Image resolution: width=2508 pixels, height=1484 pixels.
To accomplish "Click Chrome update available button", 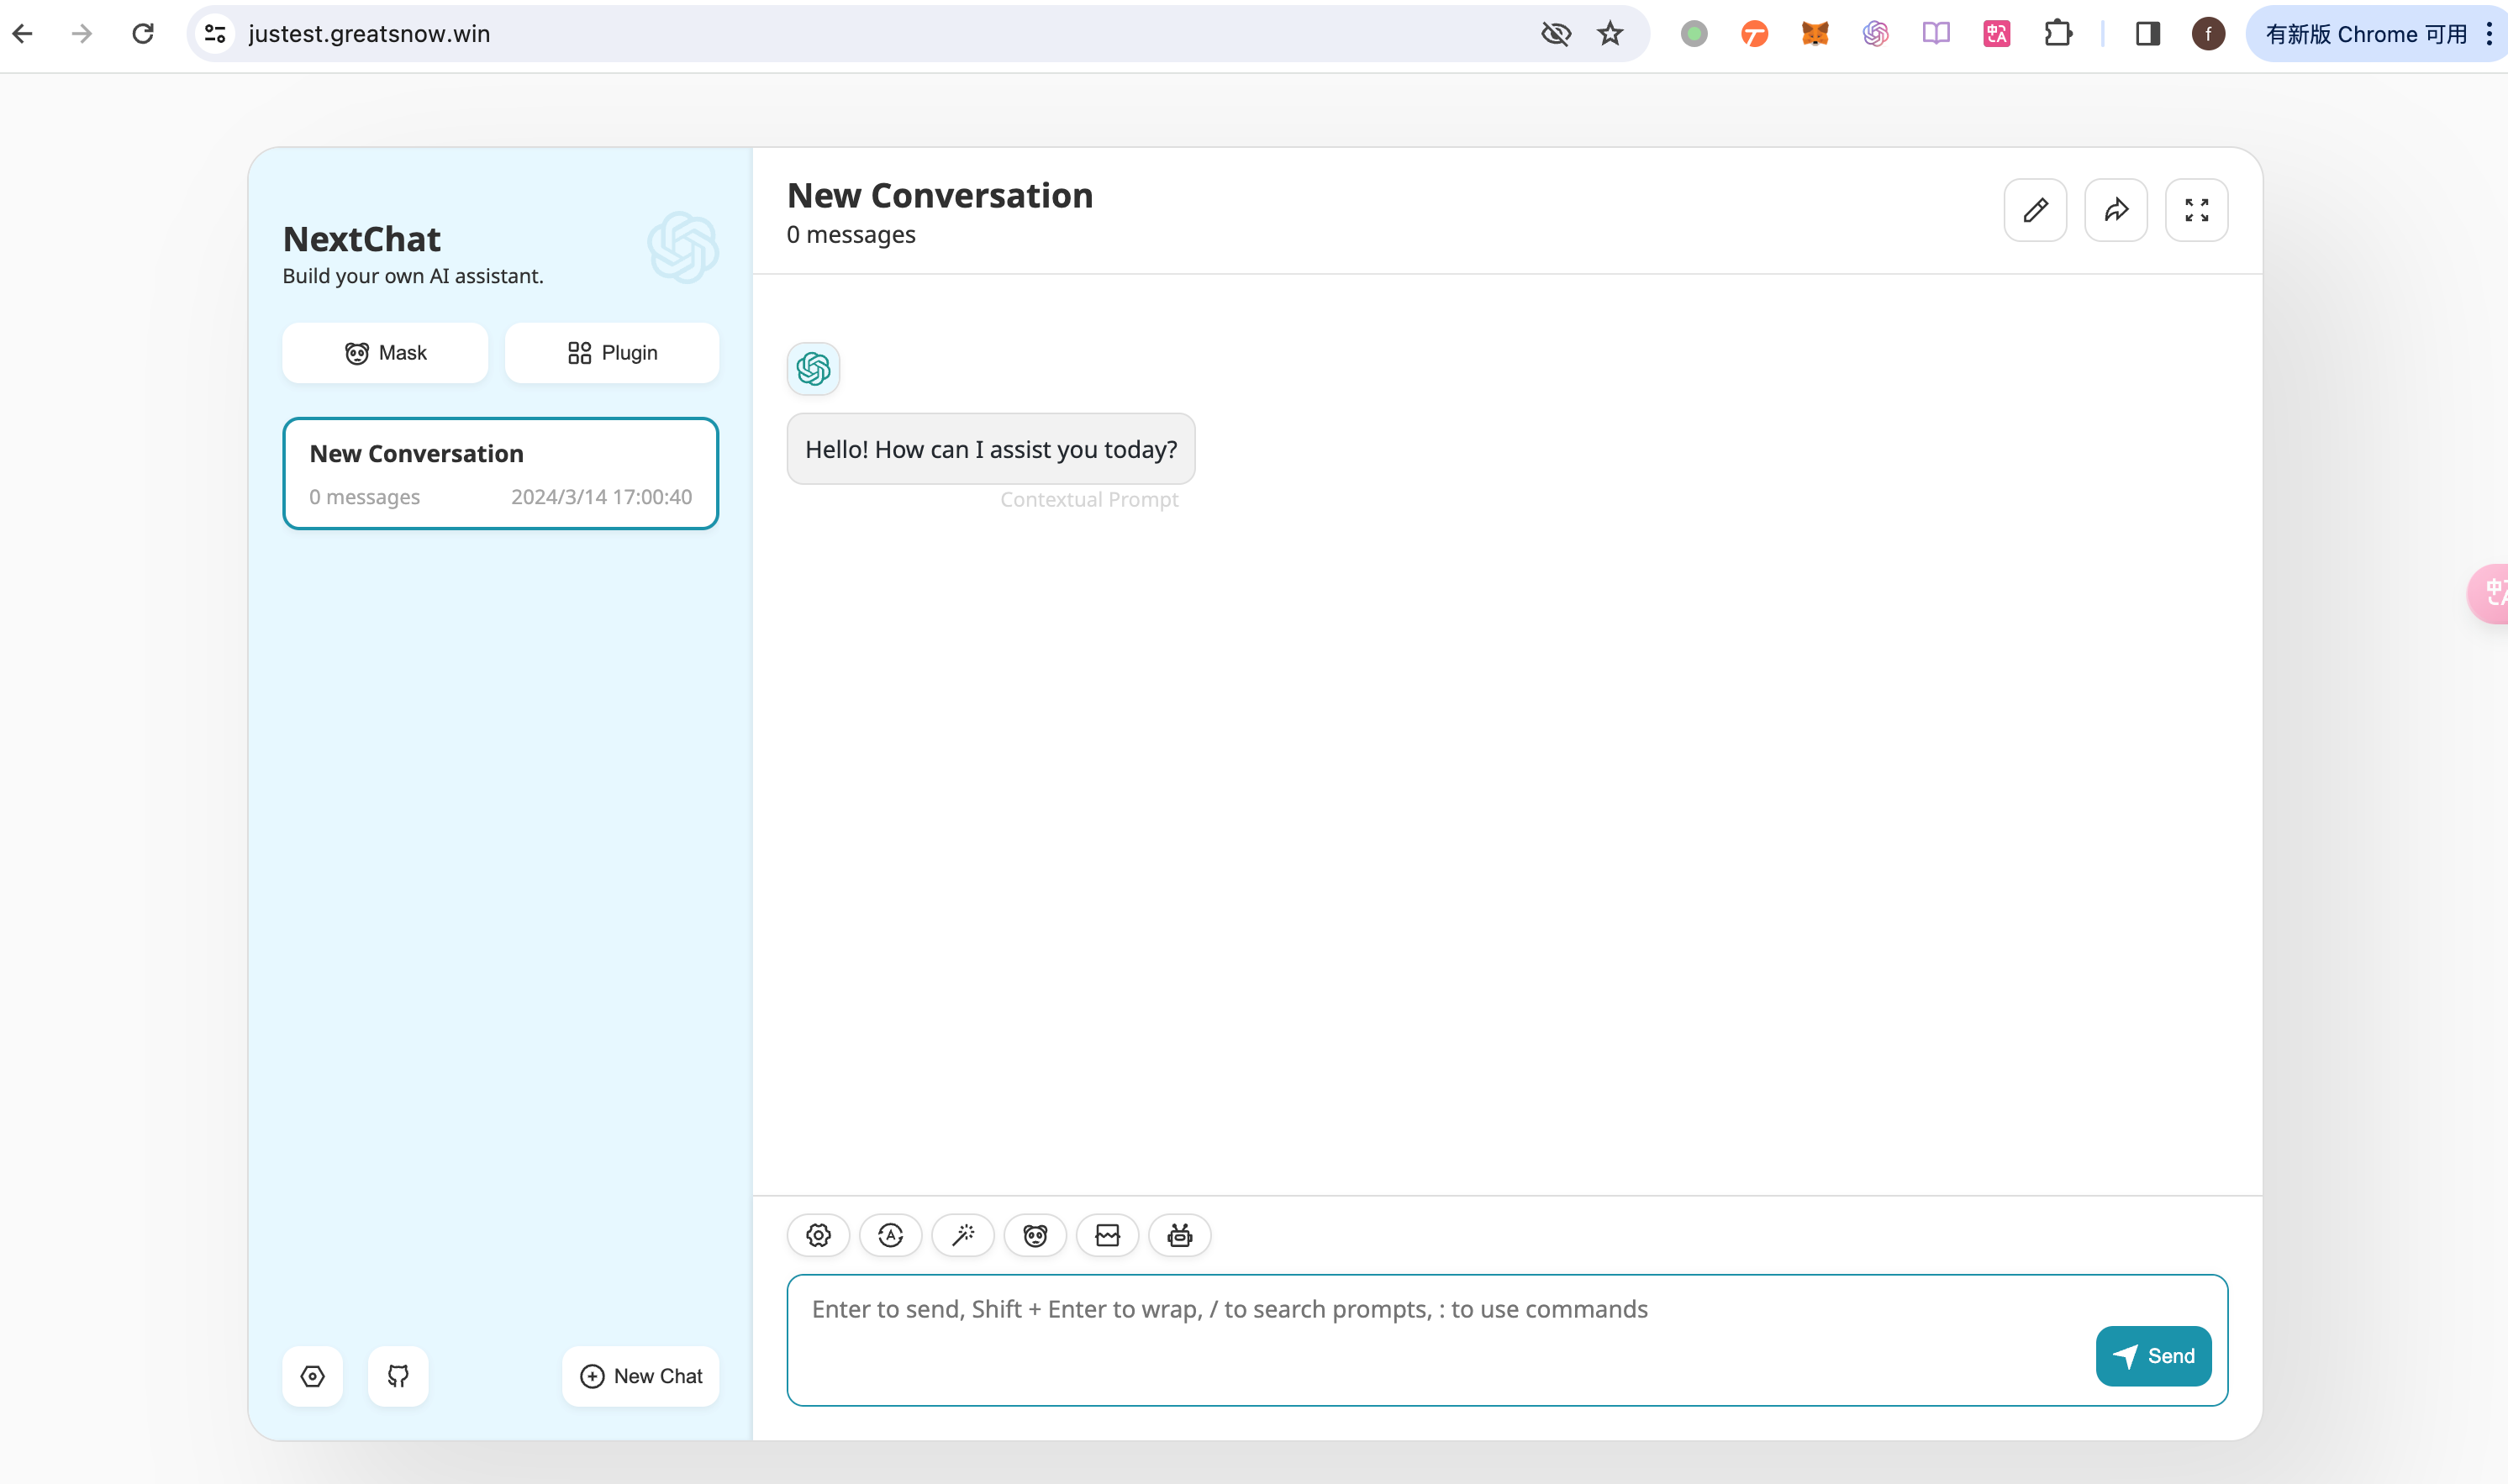I will pyautogui.click(x=2365, y=34).
